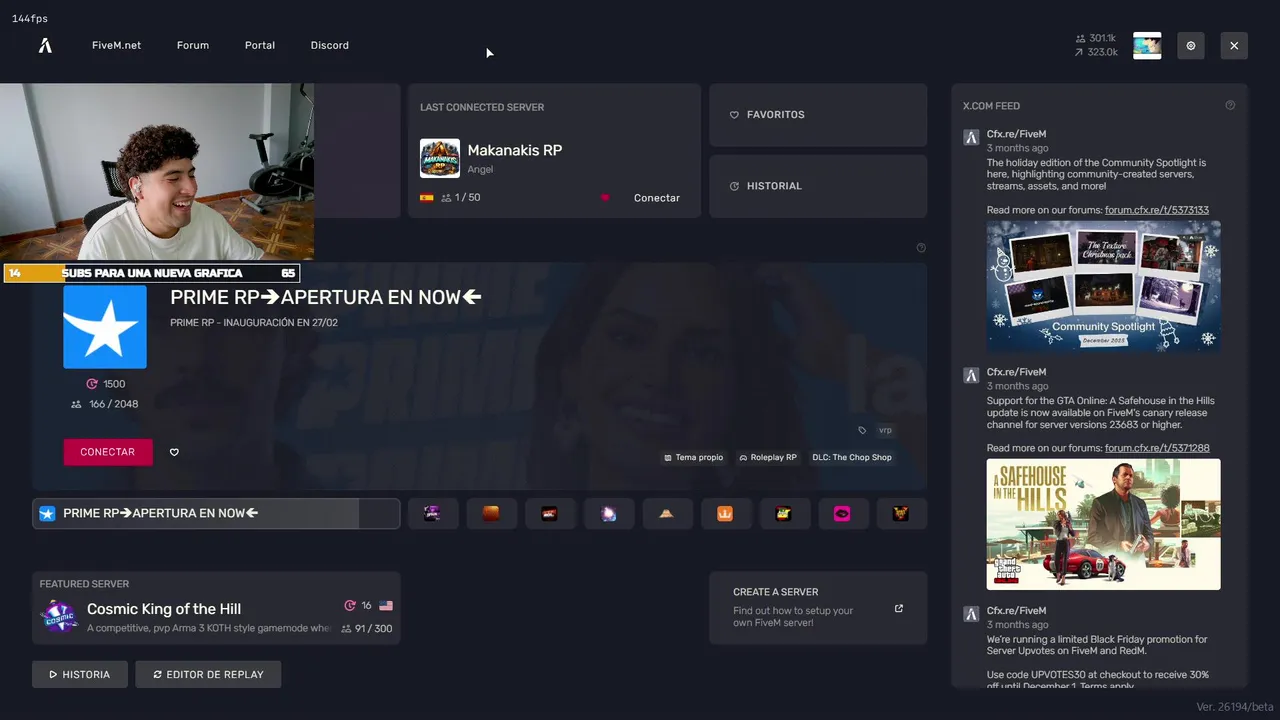
Task: Open the Cosmic King of the Hill featured server
Action: click(216, 608)
